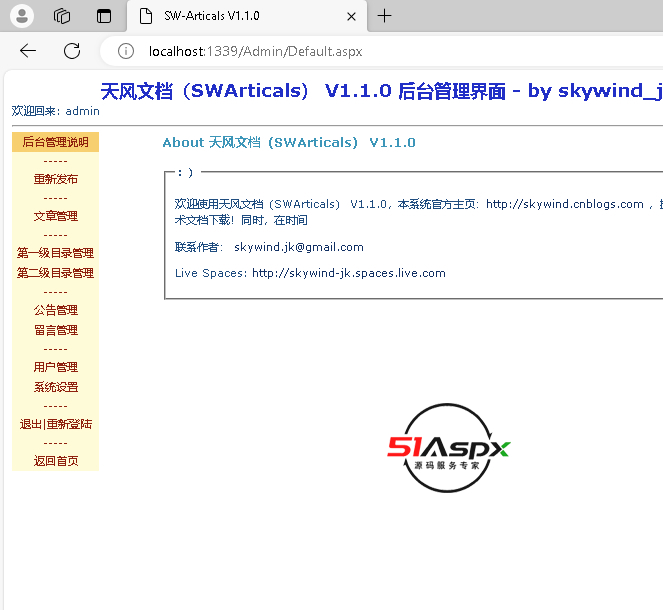Screen dimensions: 663x610
Task: Open 留言管理 sidebar link
Action: (55, 330)
